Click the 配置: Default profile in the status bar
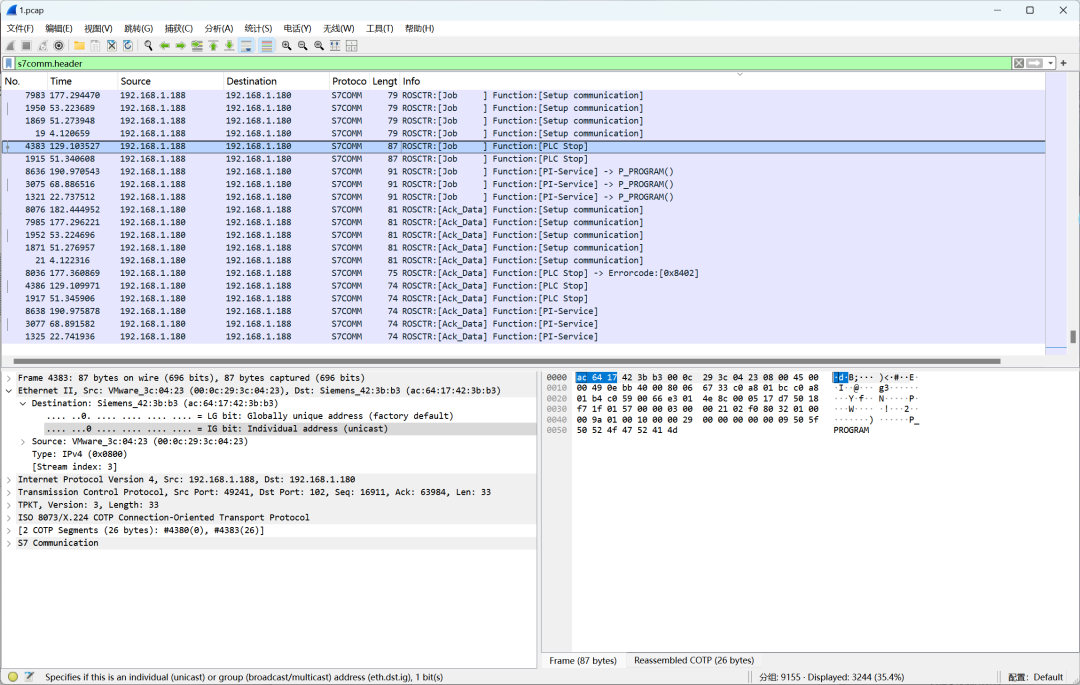The image size is (1080, 685). click(1035, 677)
